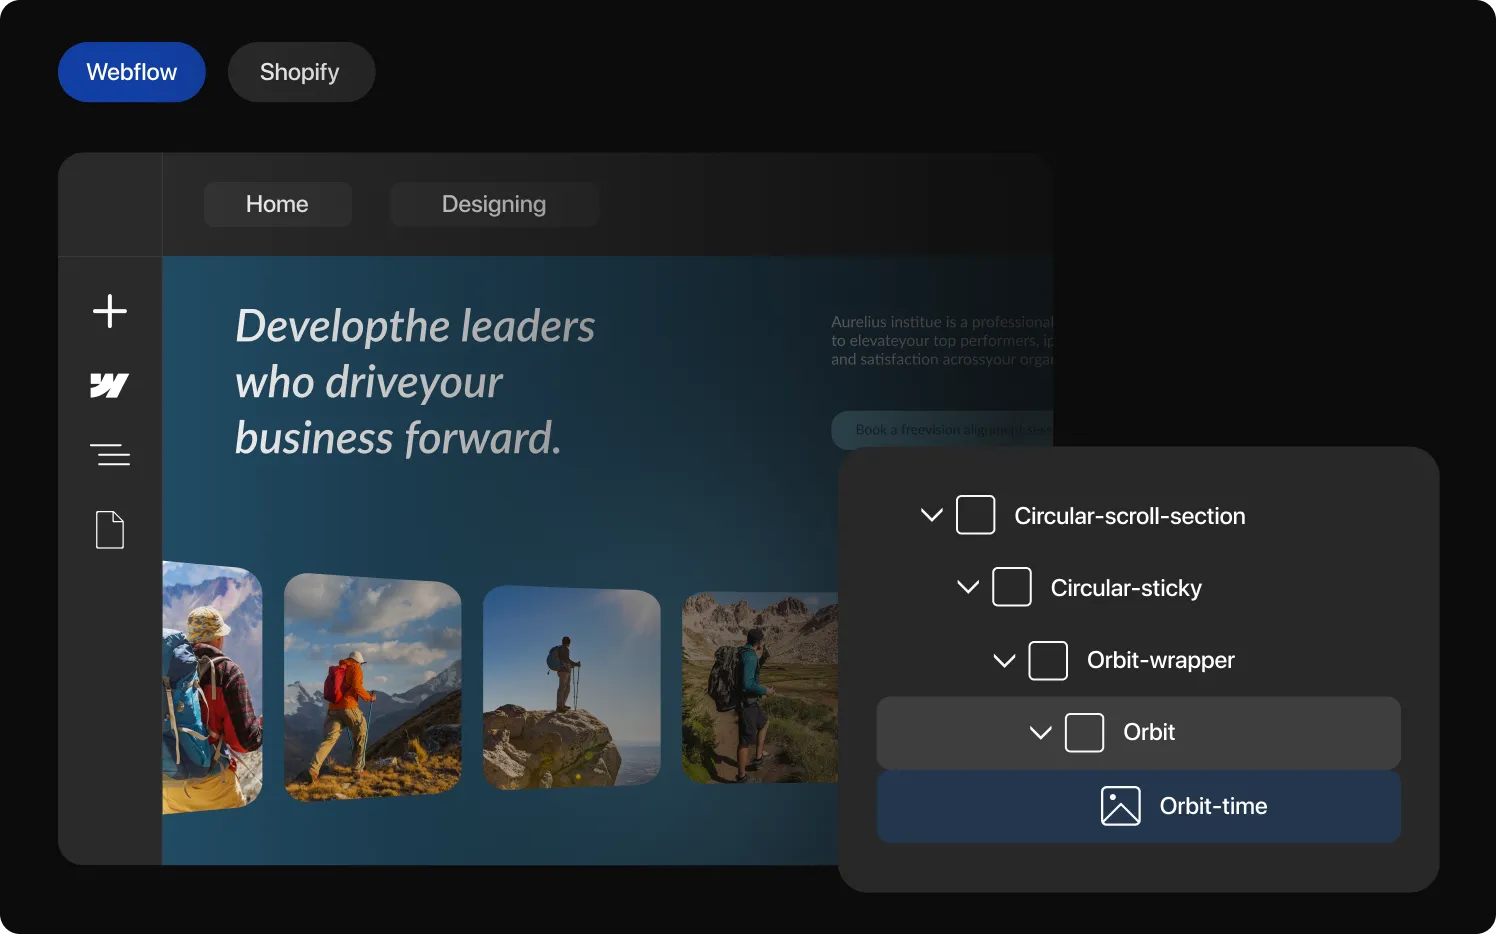This screenshot has height=934, width=1496.
Task: Select the Home page tab
Action: pyautogui.click(x=278, y=204)
